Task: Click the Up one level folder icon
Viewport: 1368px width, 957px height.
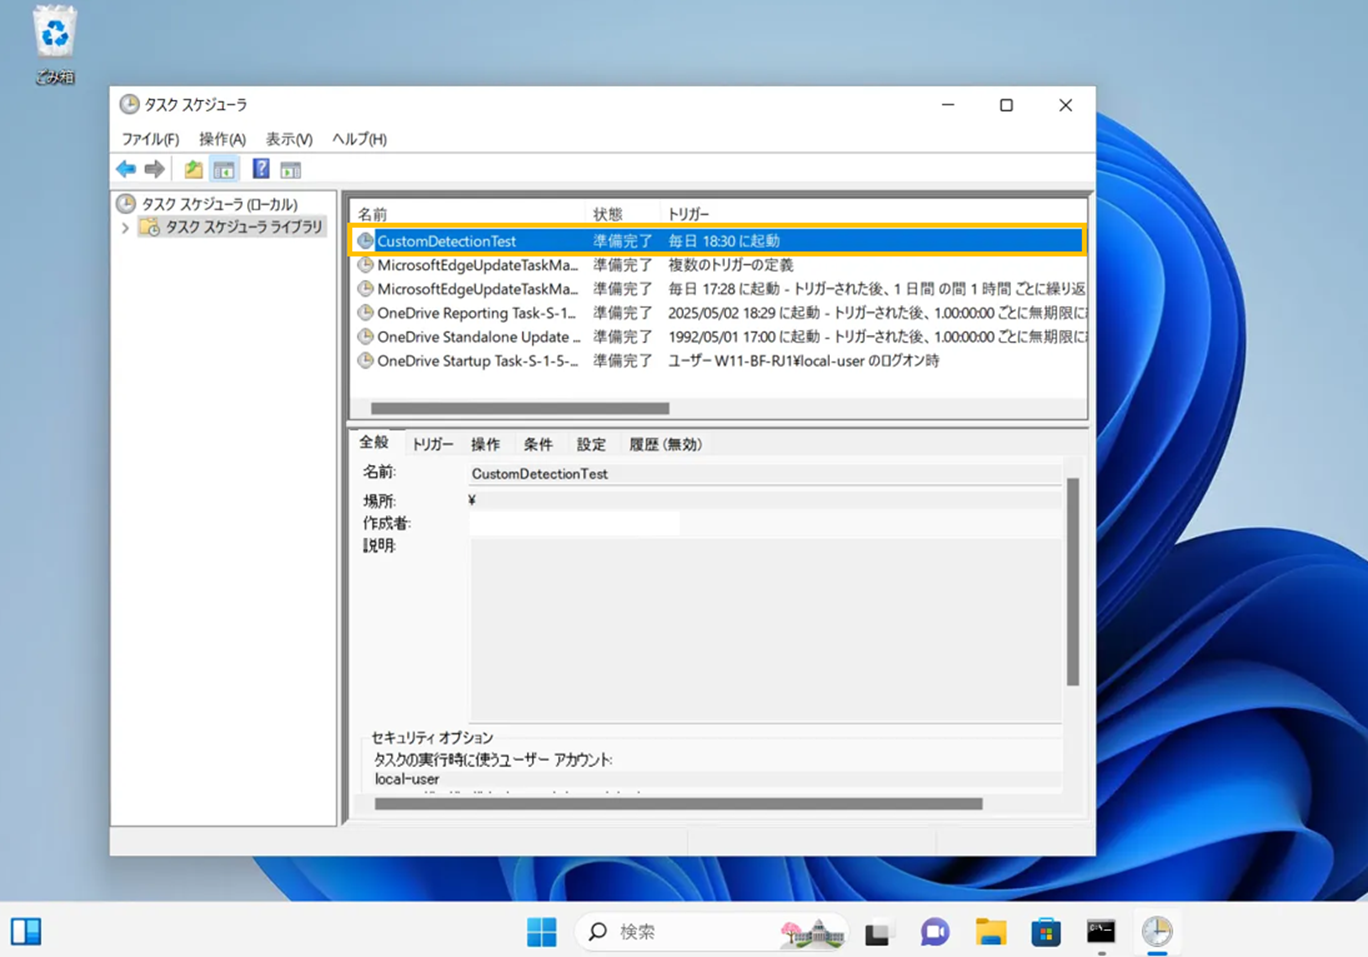Action: click(x=193, y=169)
